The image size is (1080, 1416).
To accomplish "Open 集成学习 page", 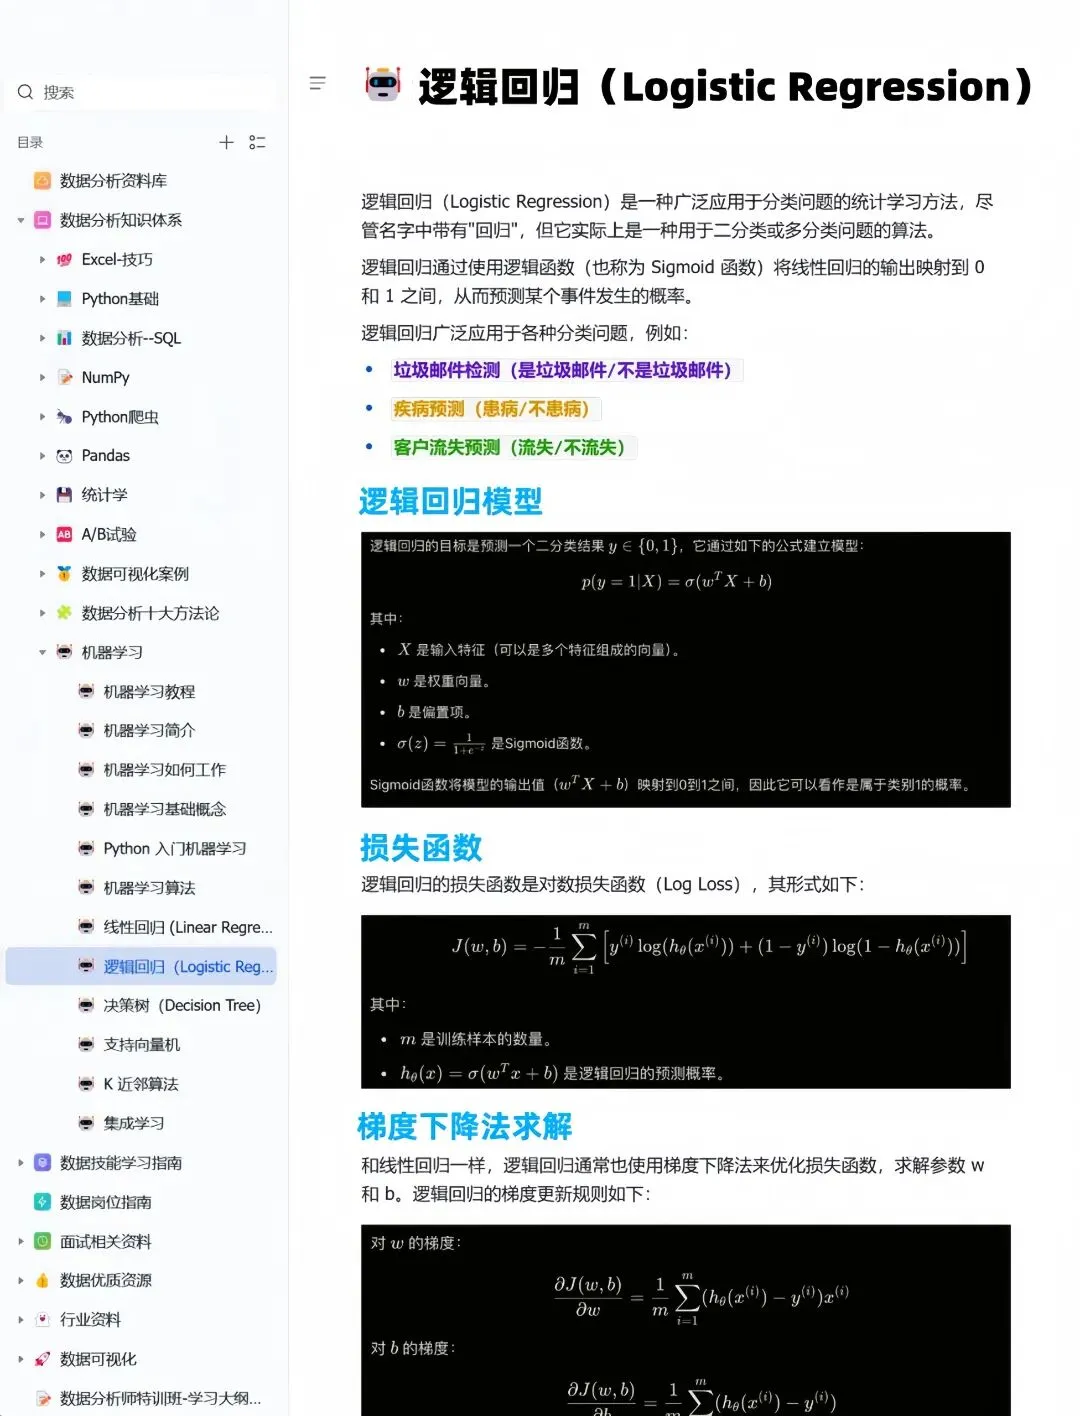I will pyautogui.click(x=133, y=1123).
